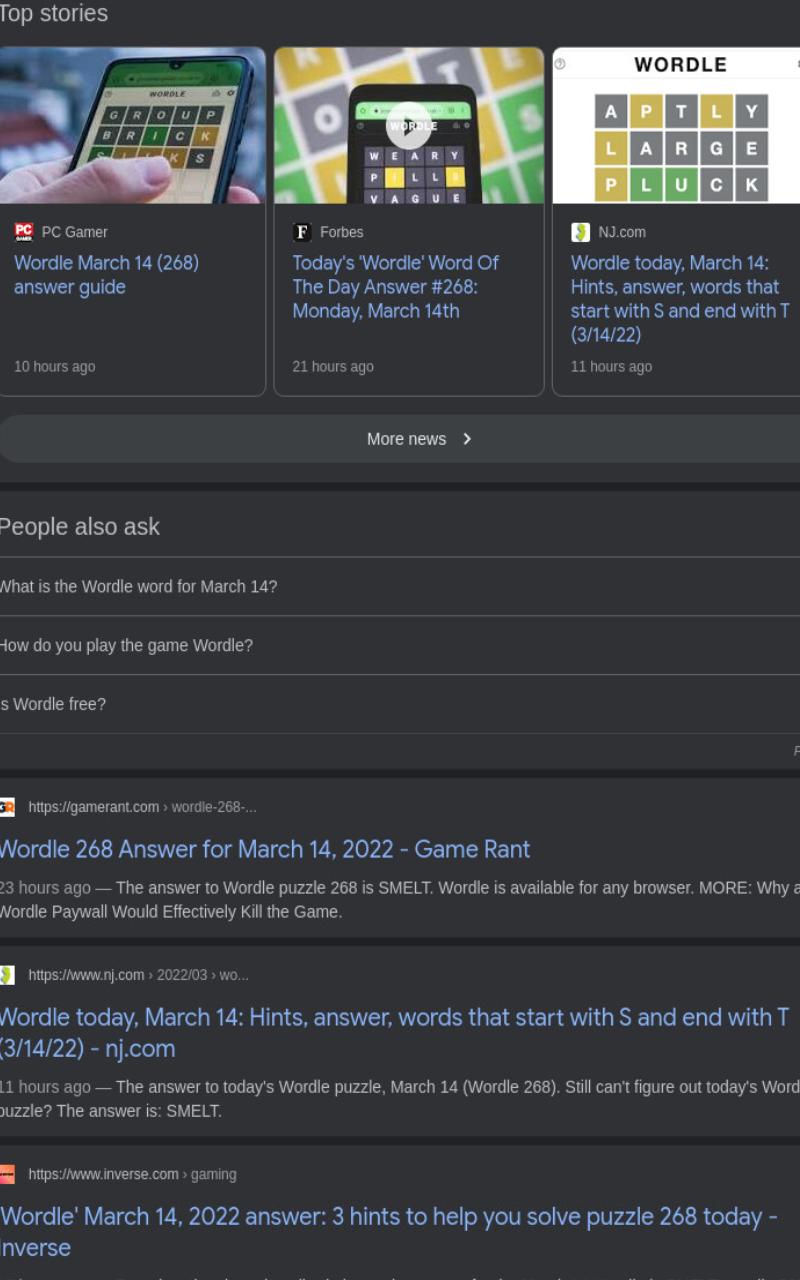Click the nj.com favicon in search results
This screenshot has height=1280, width=800.
[x=6, y=975]
